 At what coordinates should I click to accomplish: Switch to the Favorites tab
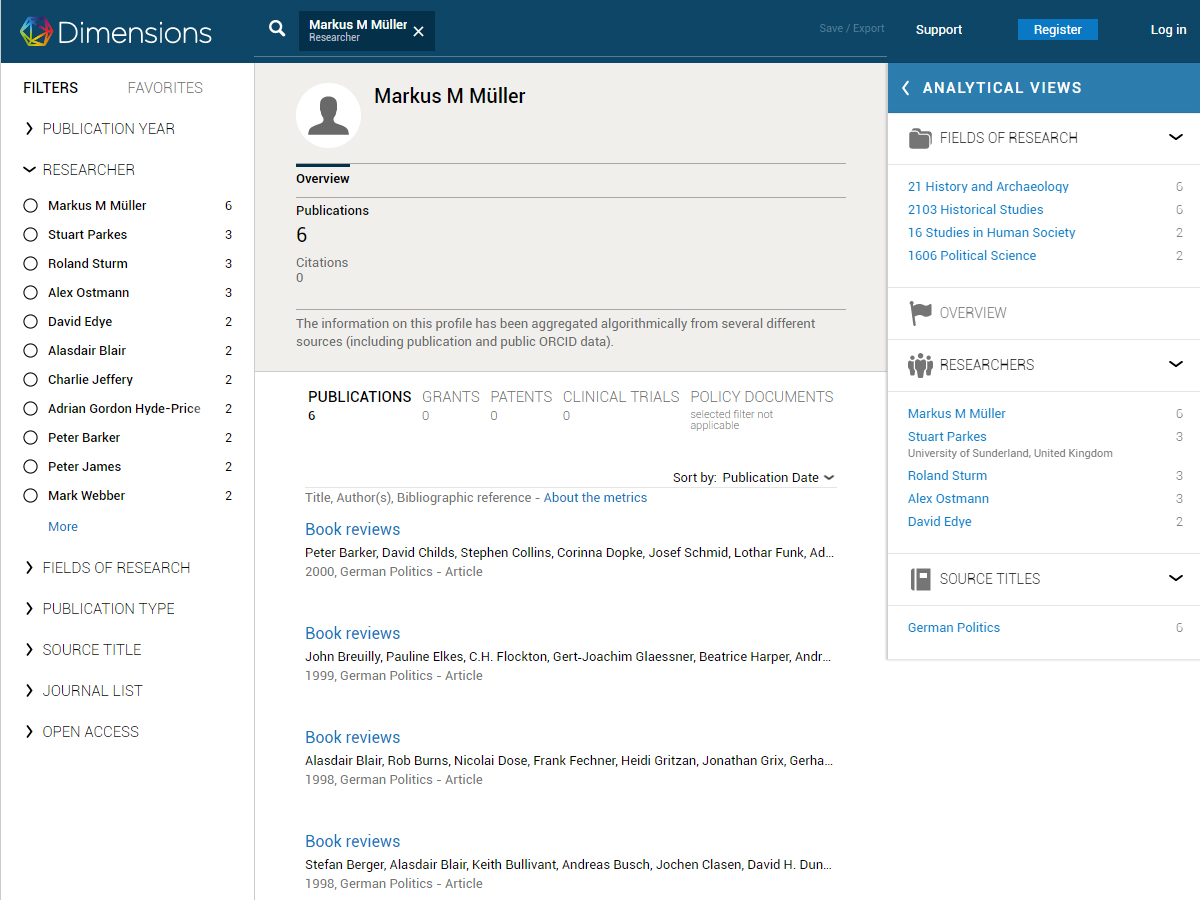tap(165, 88)
